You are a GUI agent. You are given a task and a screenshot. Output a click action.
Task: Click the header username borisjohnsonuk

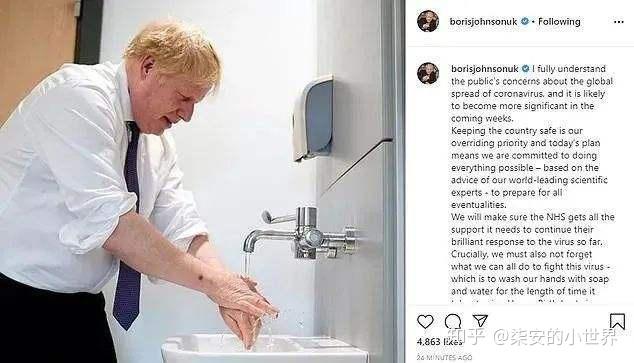pos(483,22)
